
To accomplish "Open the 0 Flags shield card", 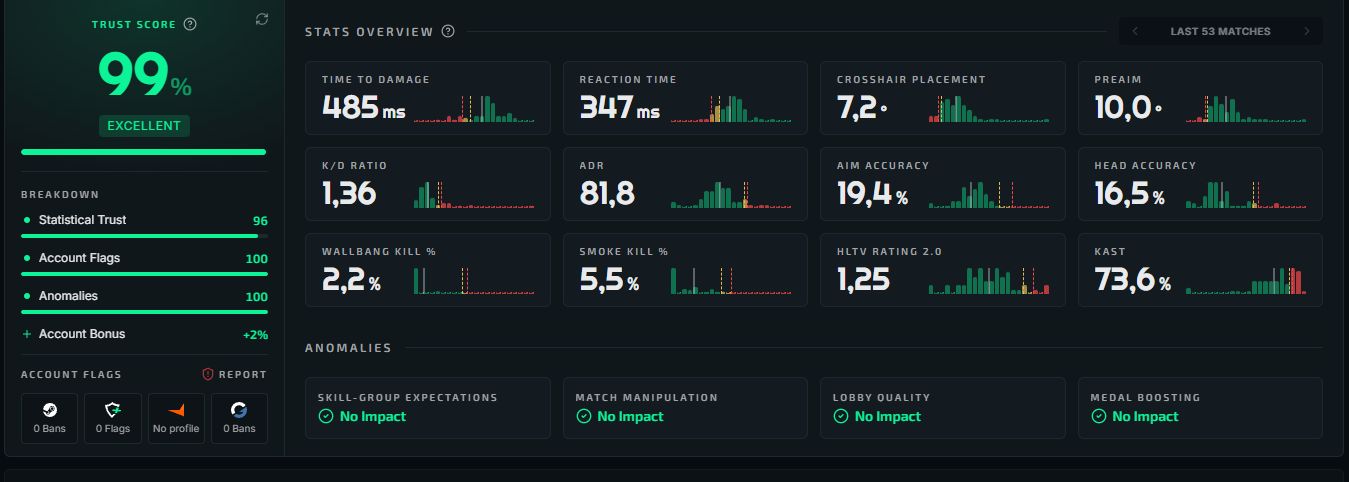I will [x=113, y=418].
